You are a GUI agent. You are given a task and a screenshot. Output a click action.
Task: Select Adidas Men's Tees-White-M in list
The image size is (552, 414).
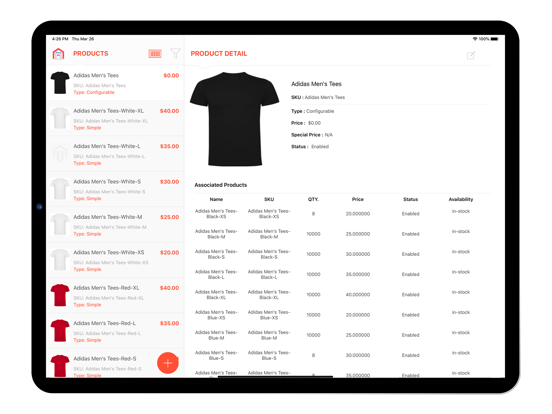pyautogui.click(x=115, y=225)
